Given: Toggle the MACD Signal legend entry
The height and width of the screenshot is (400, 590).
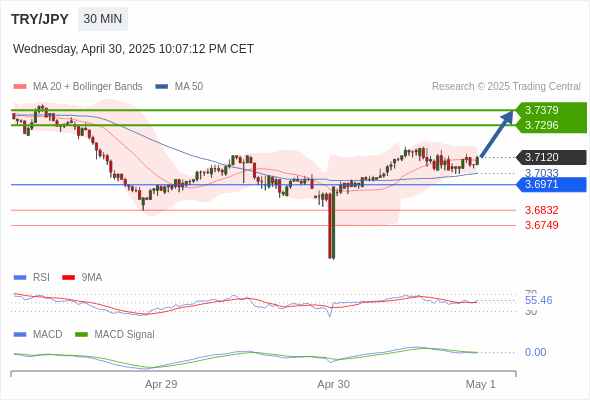Looking at the screenshot, I should tap(115, 334).
